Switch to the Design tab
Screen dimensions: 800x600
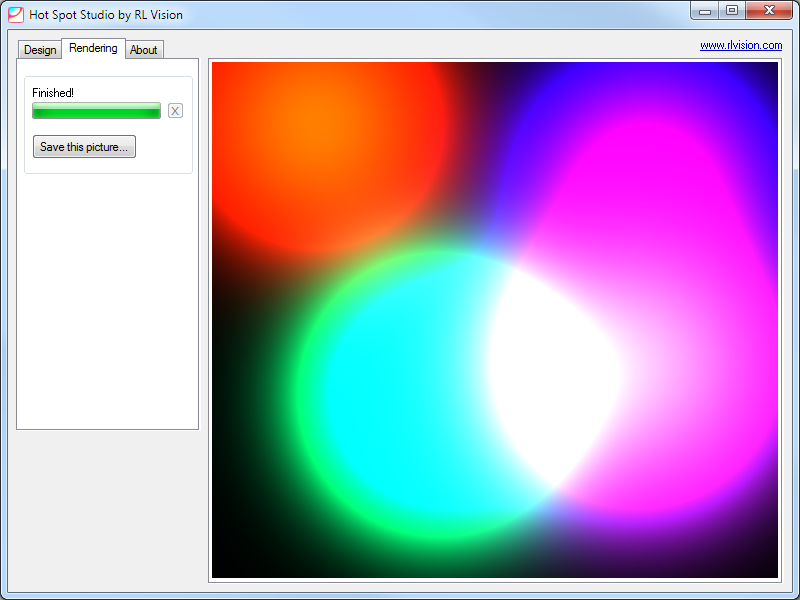tap(40, 50)
